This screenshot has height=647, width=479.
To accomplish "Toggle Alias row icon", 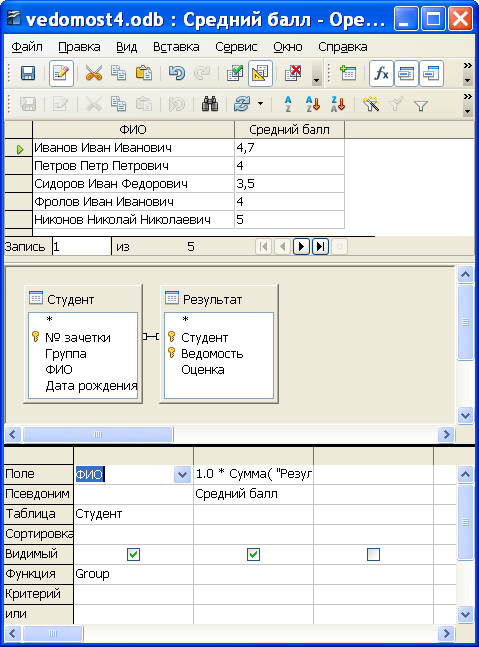I will click(431, 73).
